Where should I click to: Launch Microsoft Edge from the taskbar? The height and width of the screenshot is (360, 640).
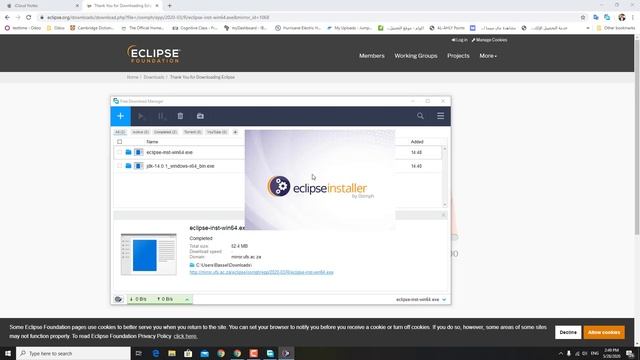click(156, 353)
